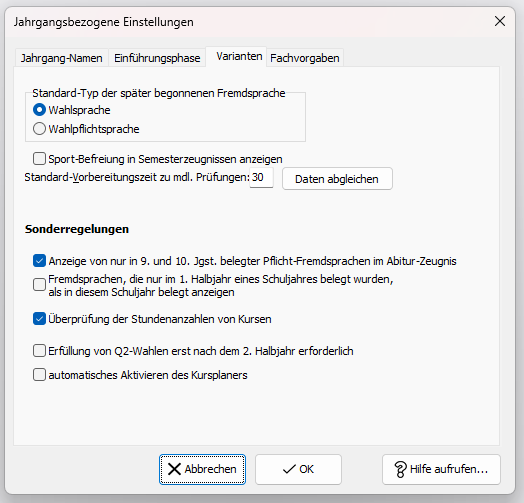Image resolution: width=524 pixels, height=503 pixels.
Task: Click the X icon on Abbrechen button
Action: coord(174,469)
